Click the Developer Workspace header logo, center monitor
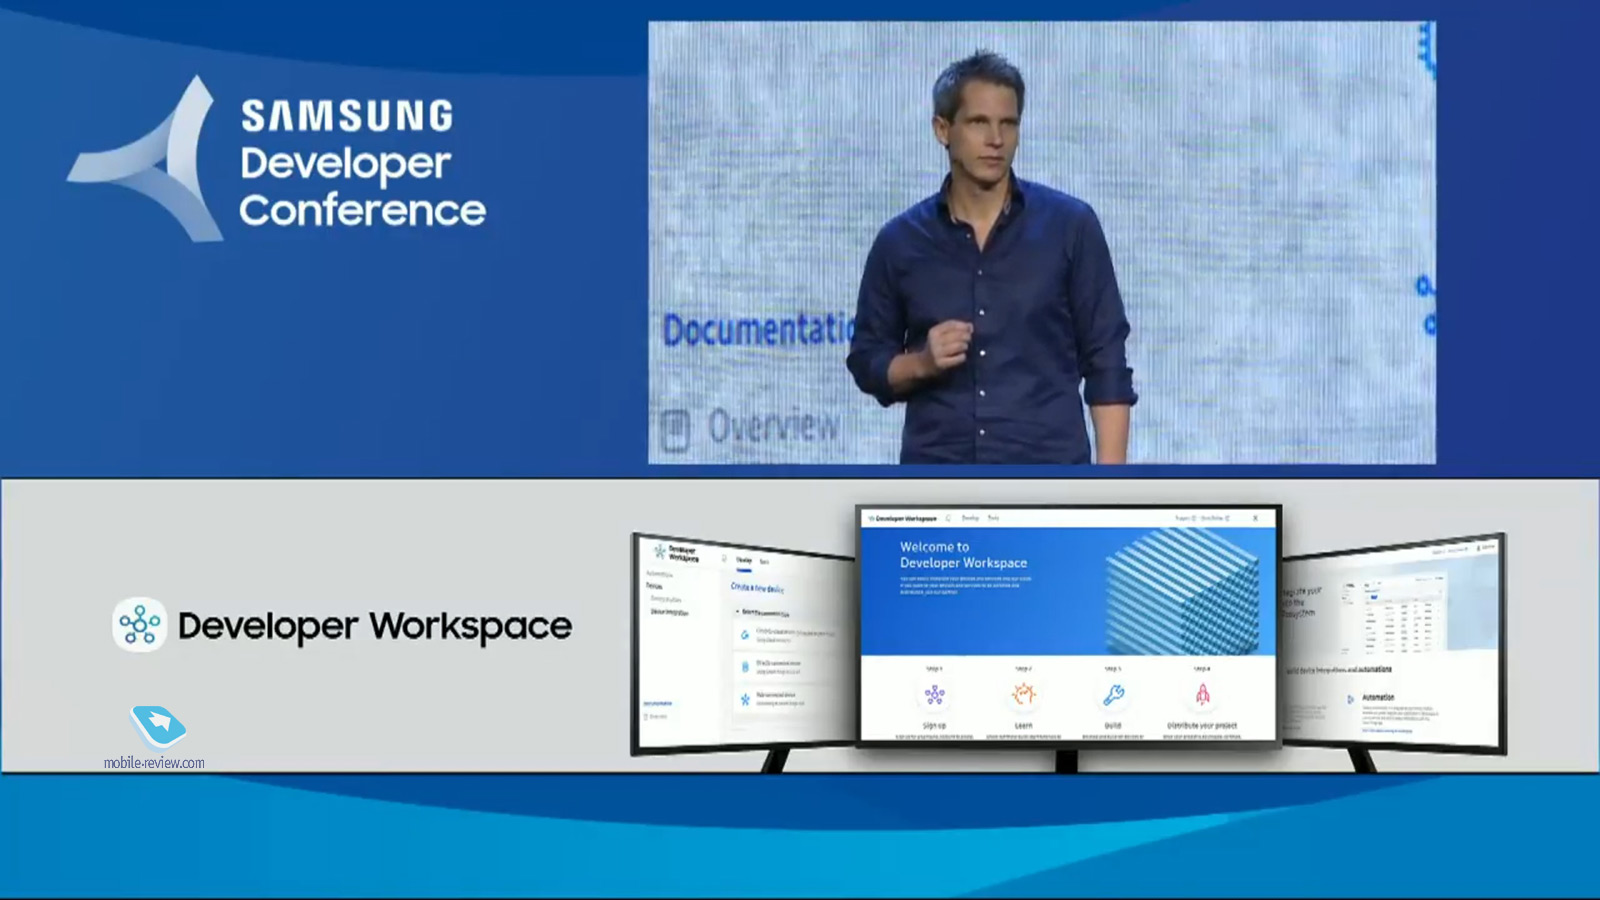The width and height of the screenshot is (1600, 900). tap(902, 518)
